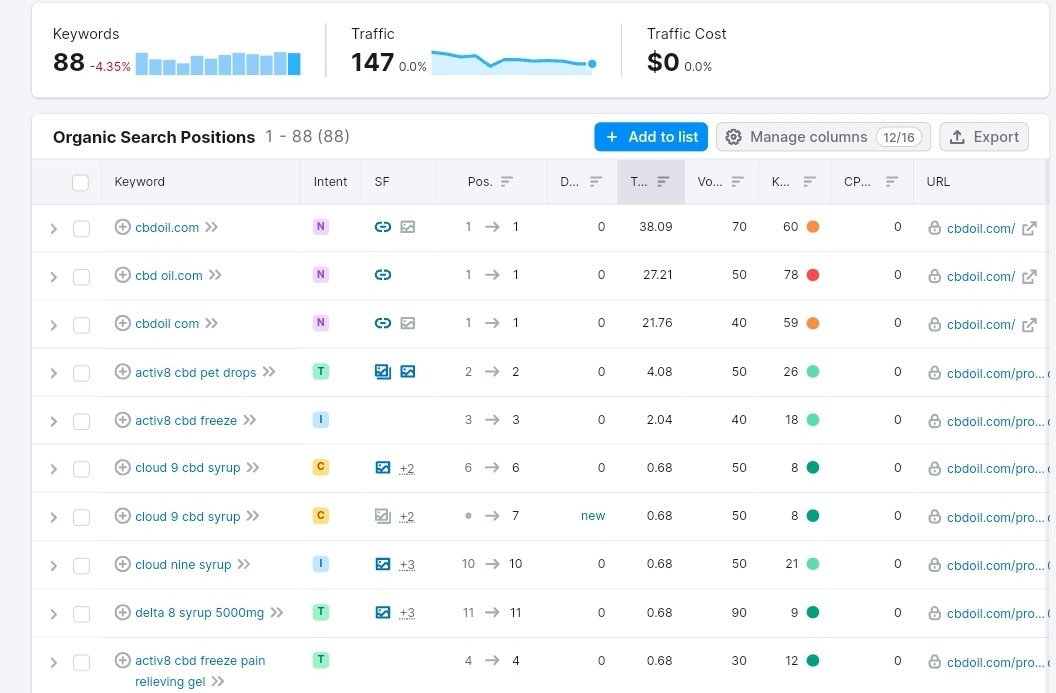Click I intent badge in activ8 cbd freeze row
Viewport: 1056px width, 693px height.
pyautogui.click(x=321, y=420)
